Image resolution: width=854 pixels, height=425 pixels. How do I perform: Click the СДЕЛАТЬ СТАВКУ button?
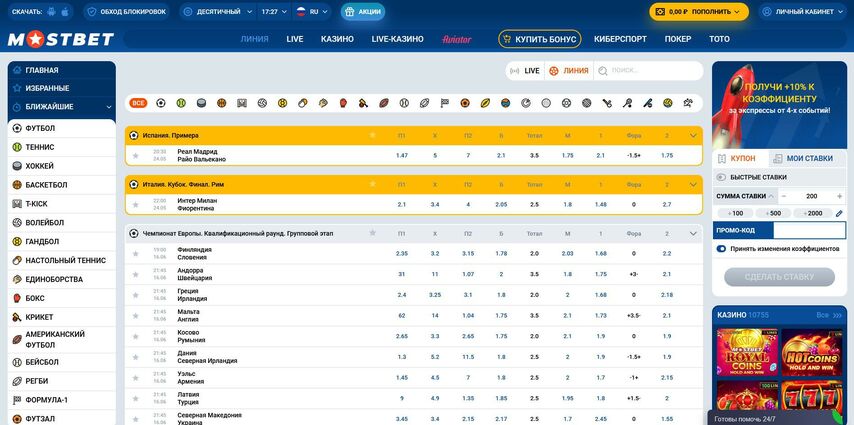point(779,277)
